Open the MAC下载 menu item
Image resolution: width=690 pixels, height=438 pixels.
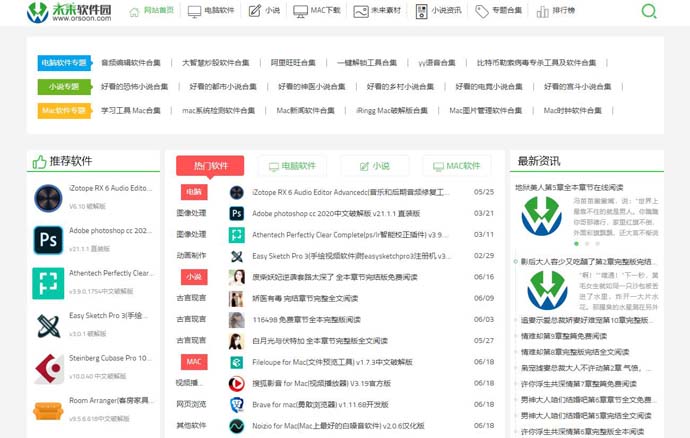pyautogui.click(x=317, y=11)
